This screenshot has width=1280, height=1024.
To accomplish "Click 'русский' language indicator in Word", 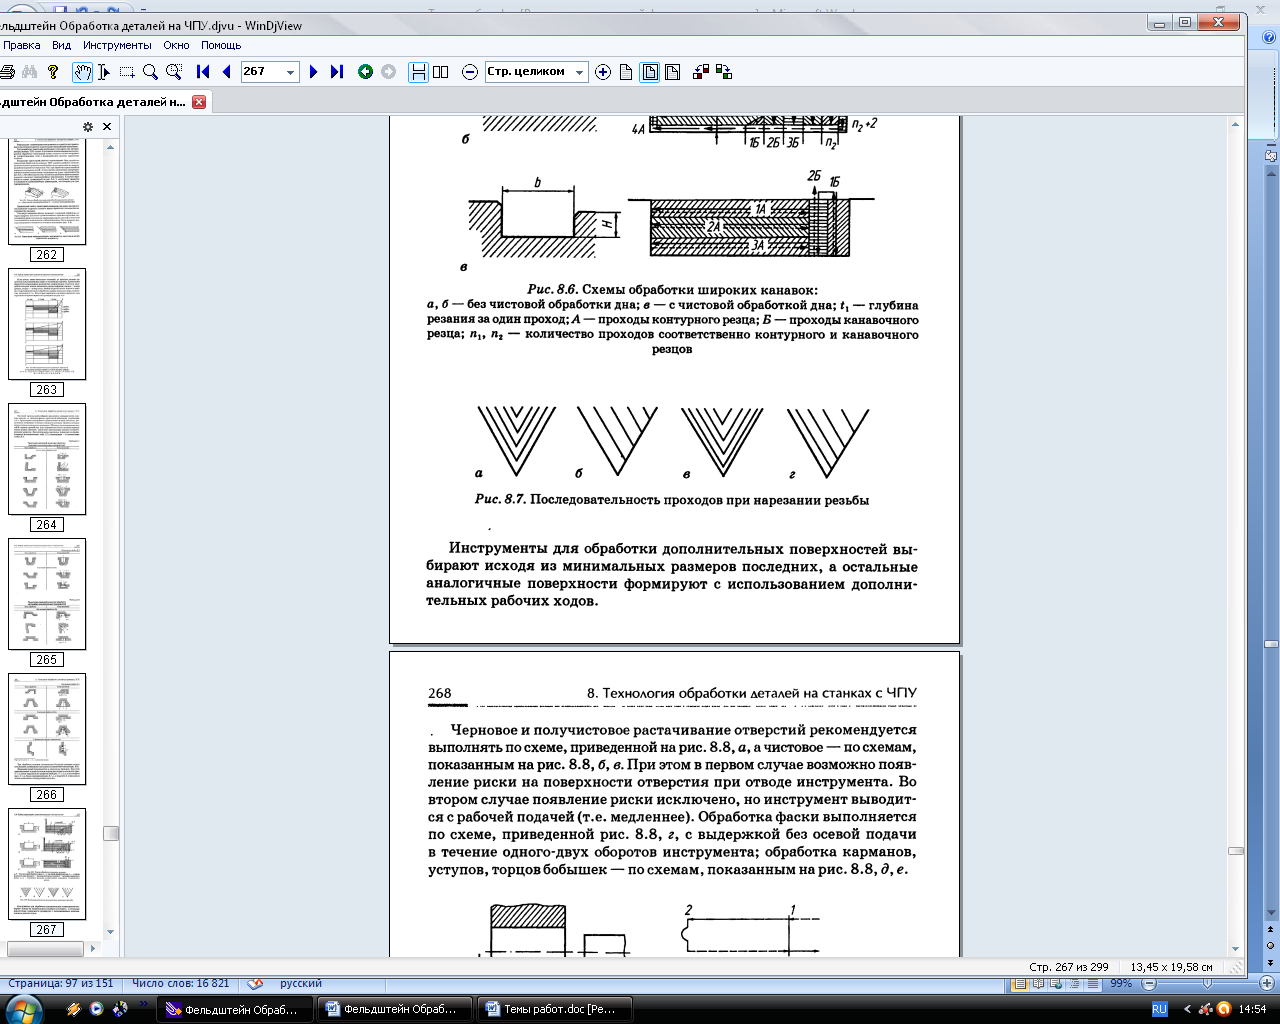I will pos(301,984).
